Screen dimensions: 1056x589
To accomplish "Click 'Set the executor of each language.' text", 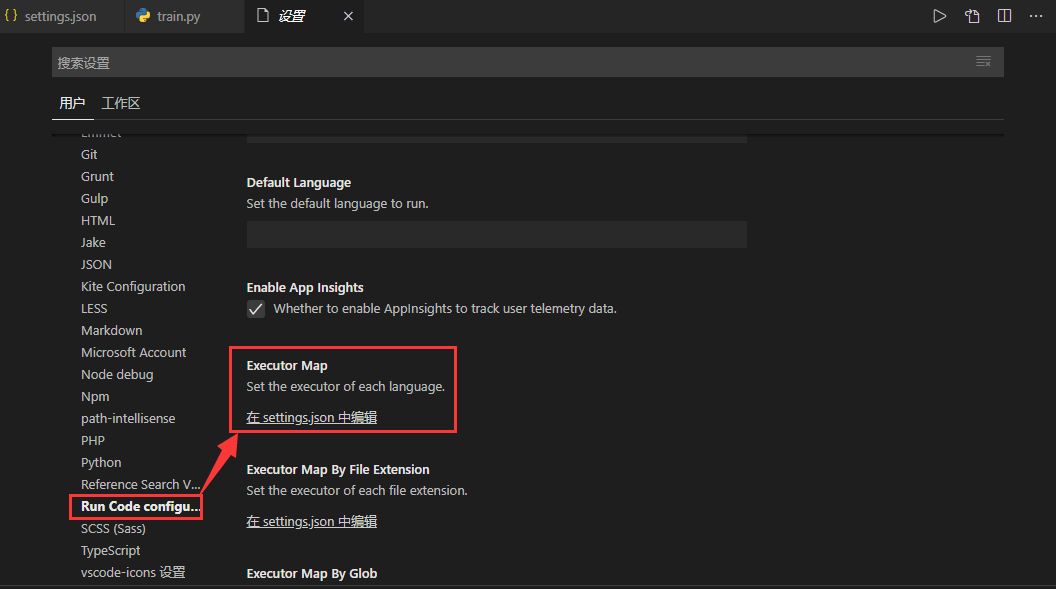I will pos(345,386).
